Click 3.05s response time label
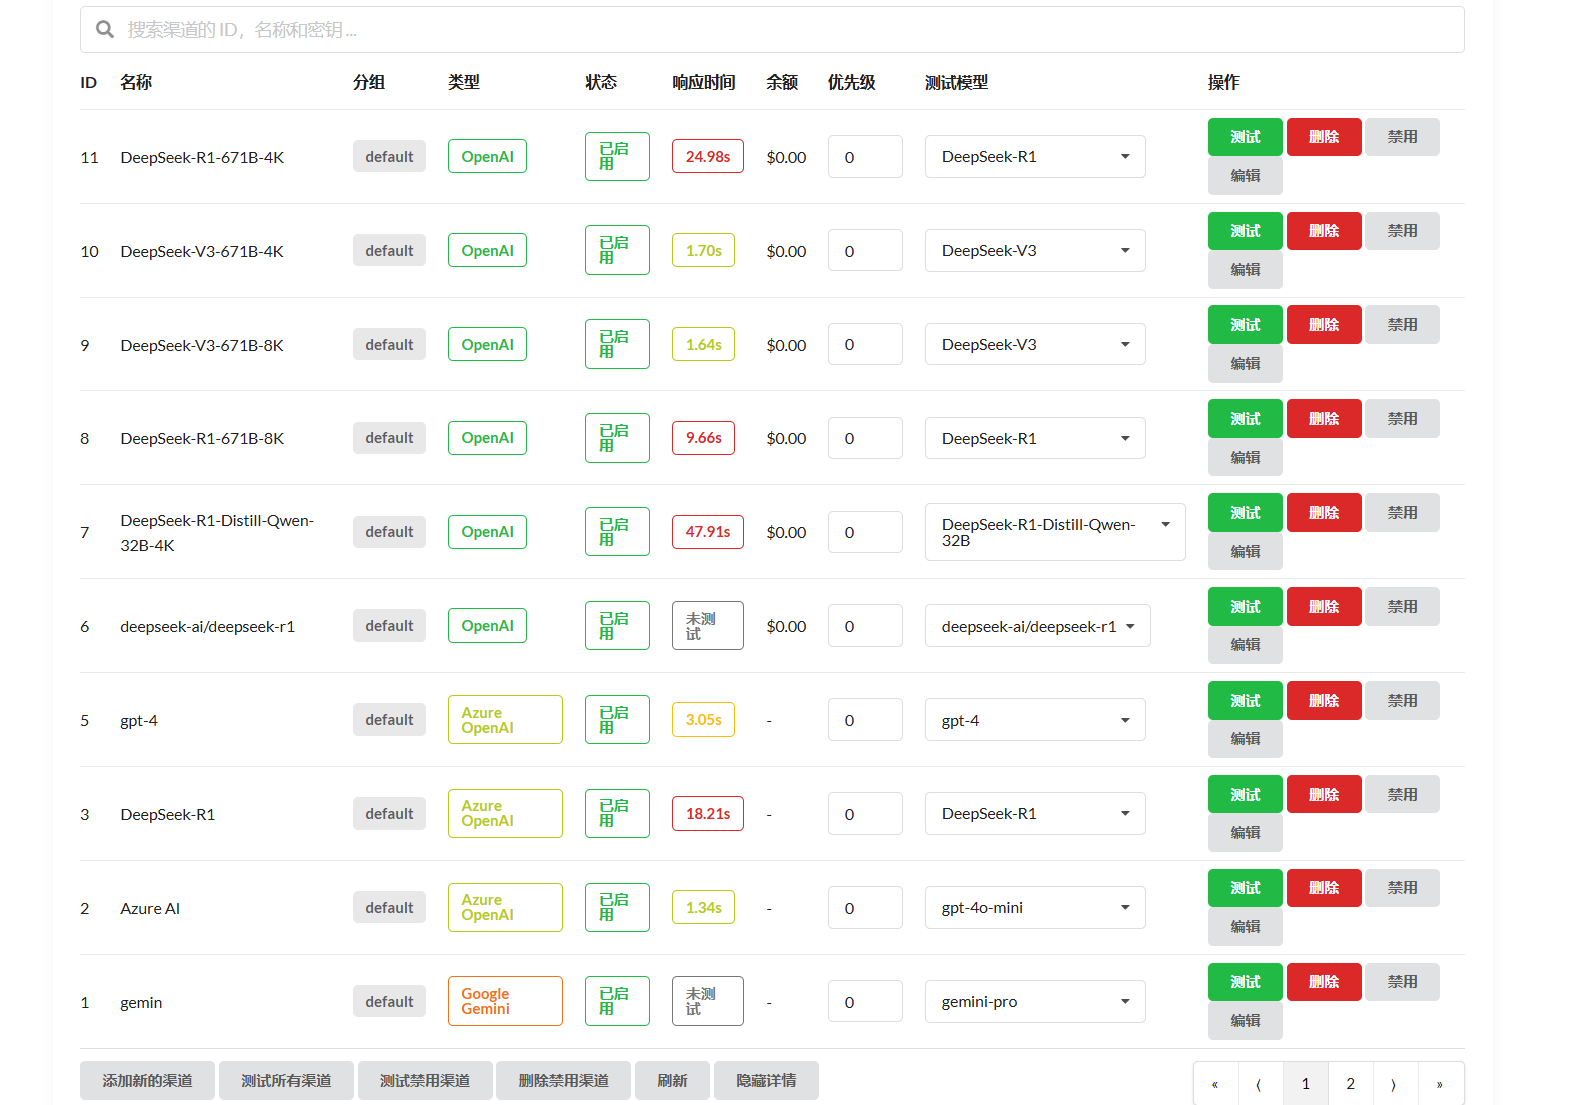The image size is (1594, 1105). click(x=703, y=720)
